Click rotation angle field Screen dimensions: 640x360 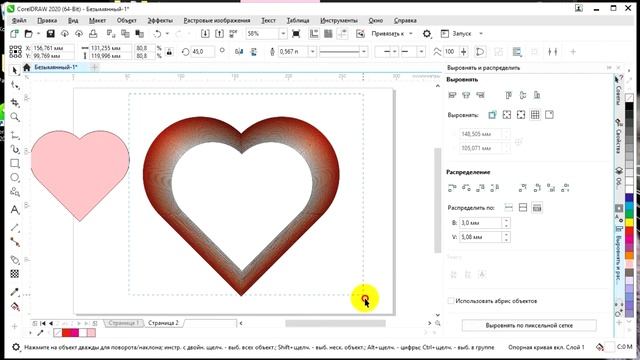(x=203, y=52)
